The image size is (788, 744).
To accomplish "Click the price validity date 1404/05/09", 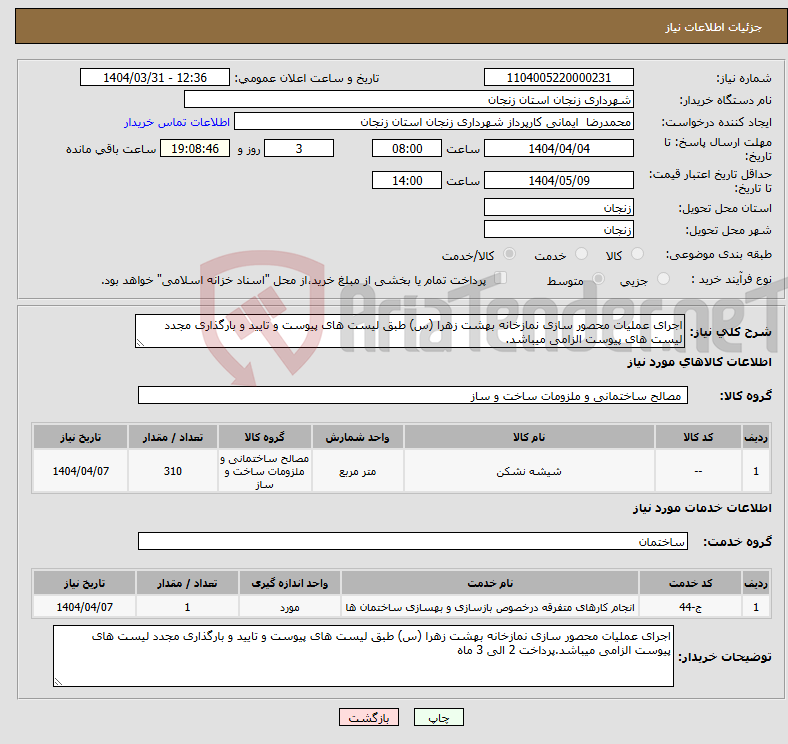I will [x=558, y=180].
